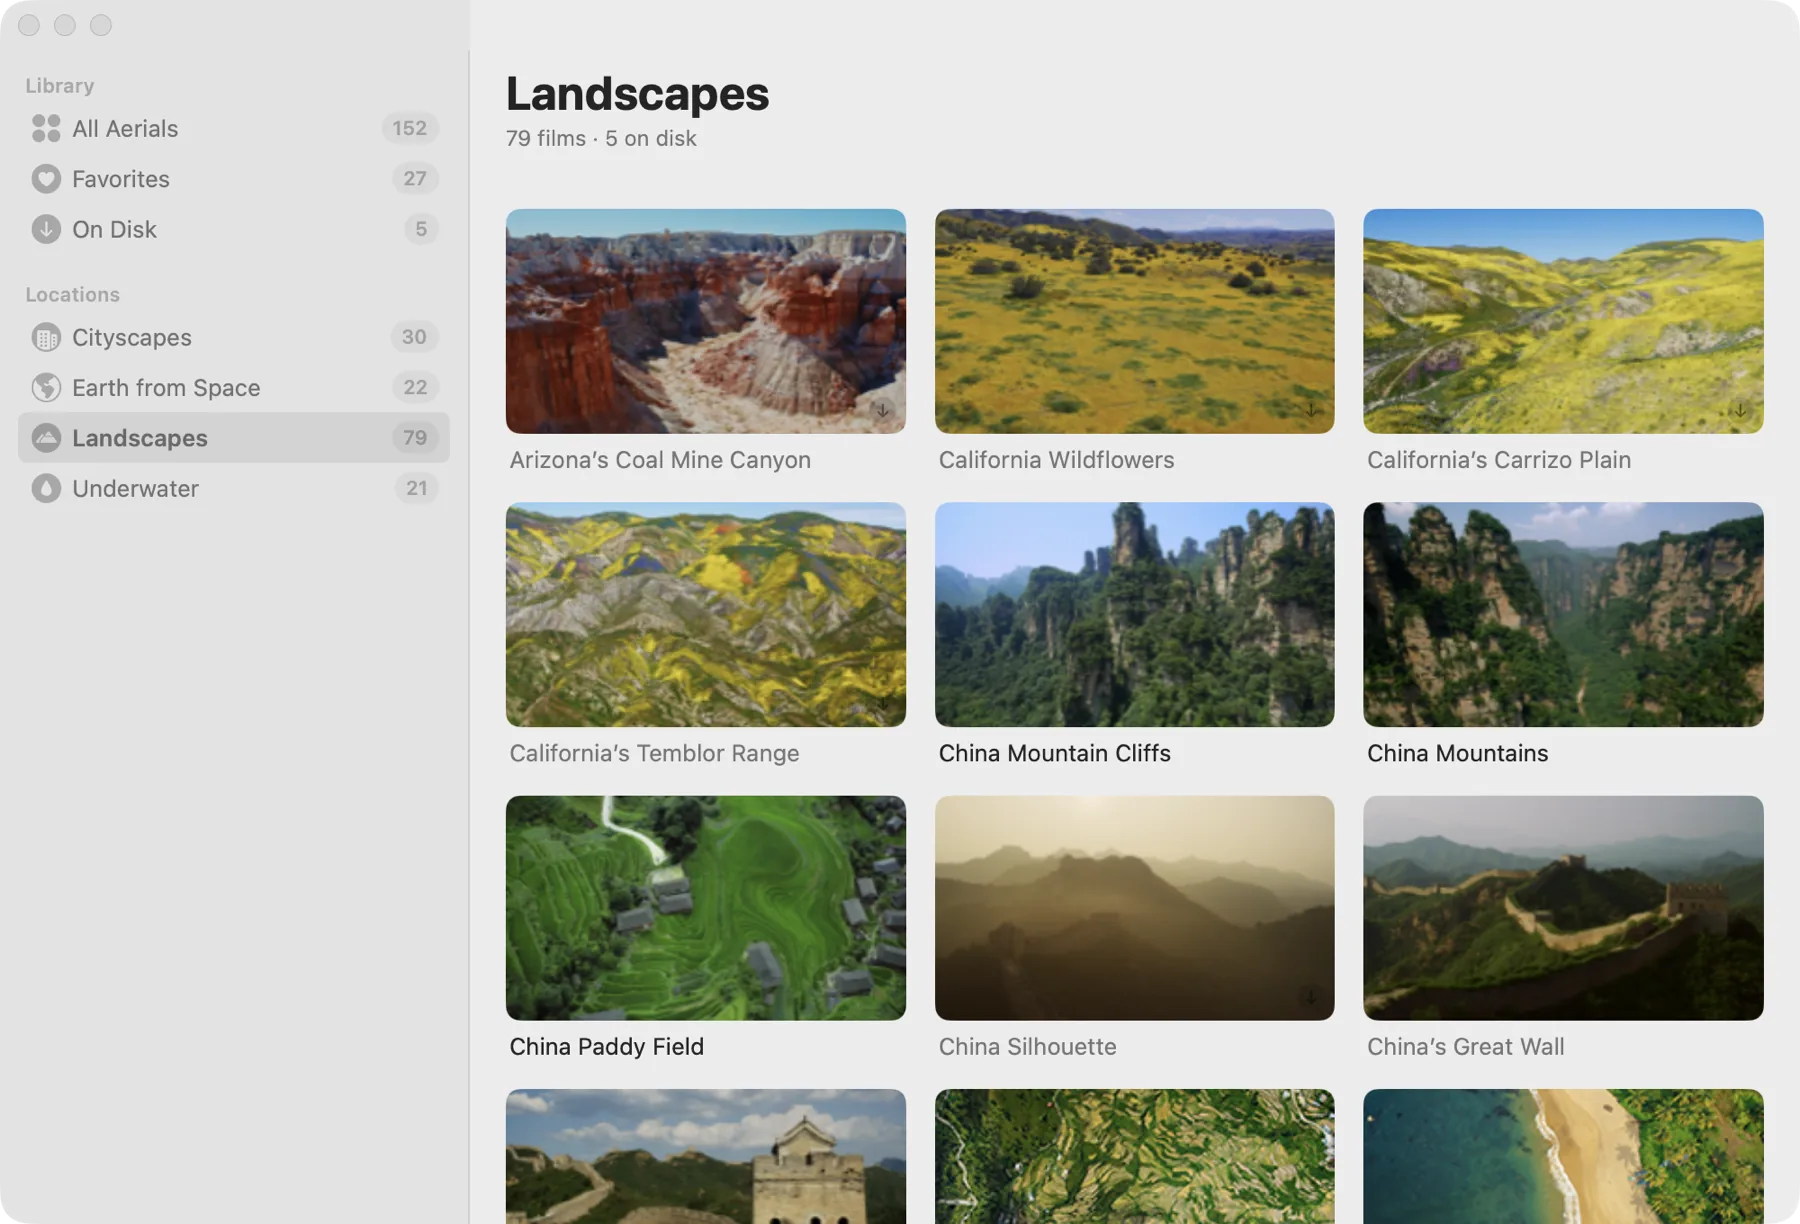Screen dimensions: 1800x1224
Task: Select Favorites in the sidebar
Action: [234, 179]
